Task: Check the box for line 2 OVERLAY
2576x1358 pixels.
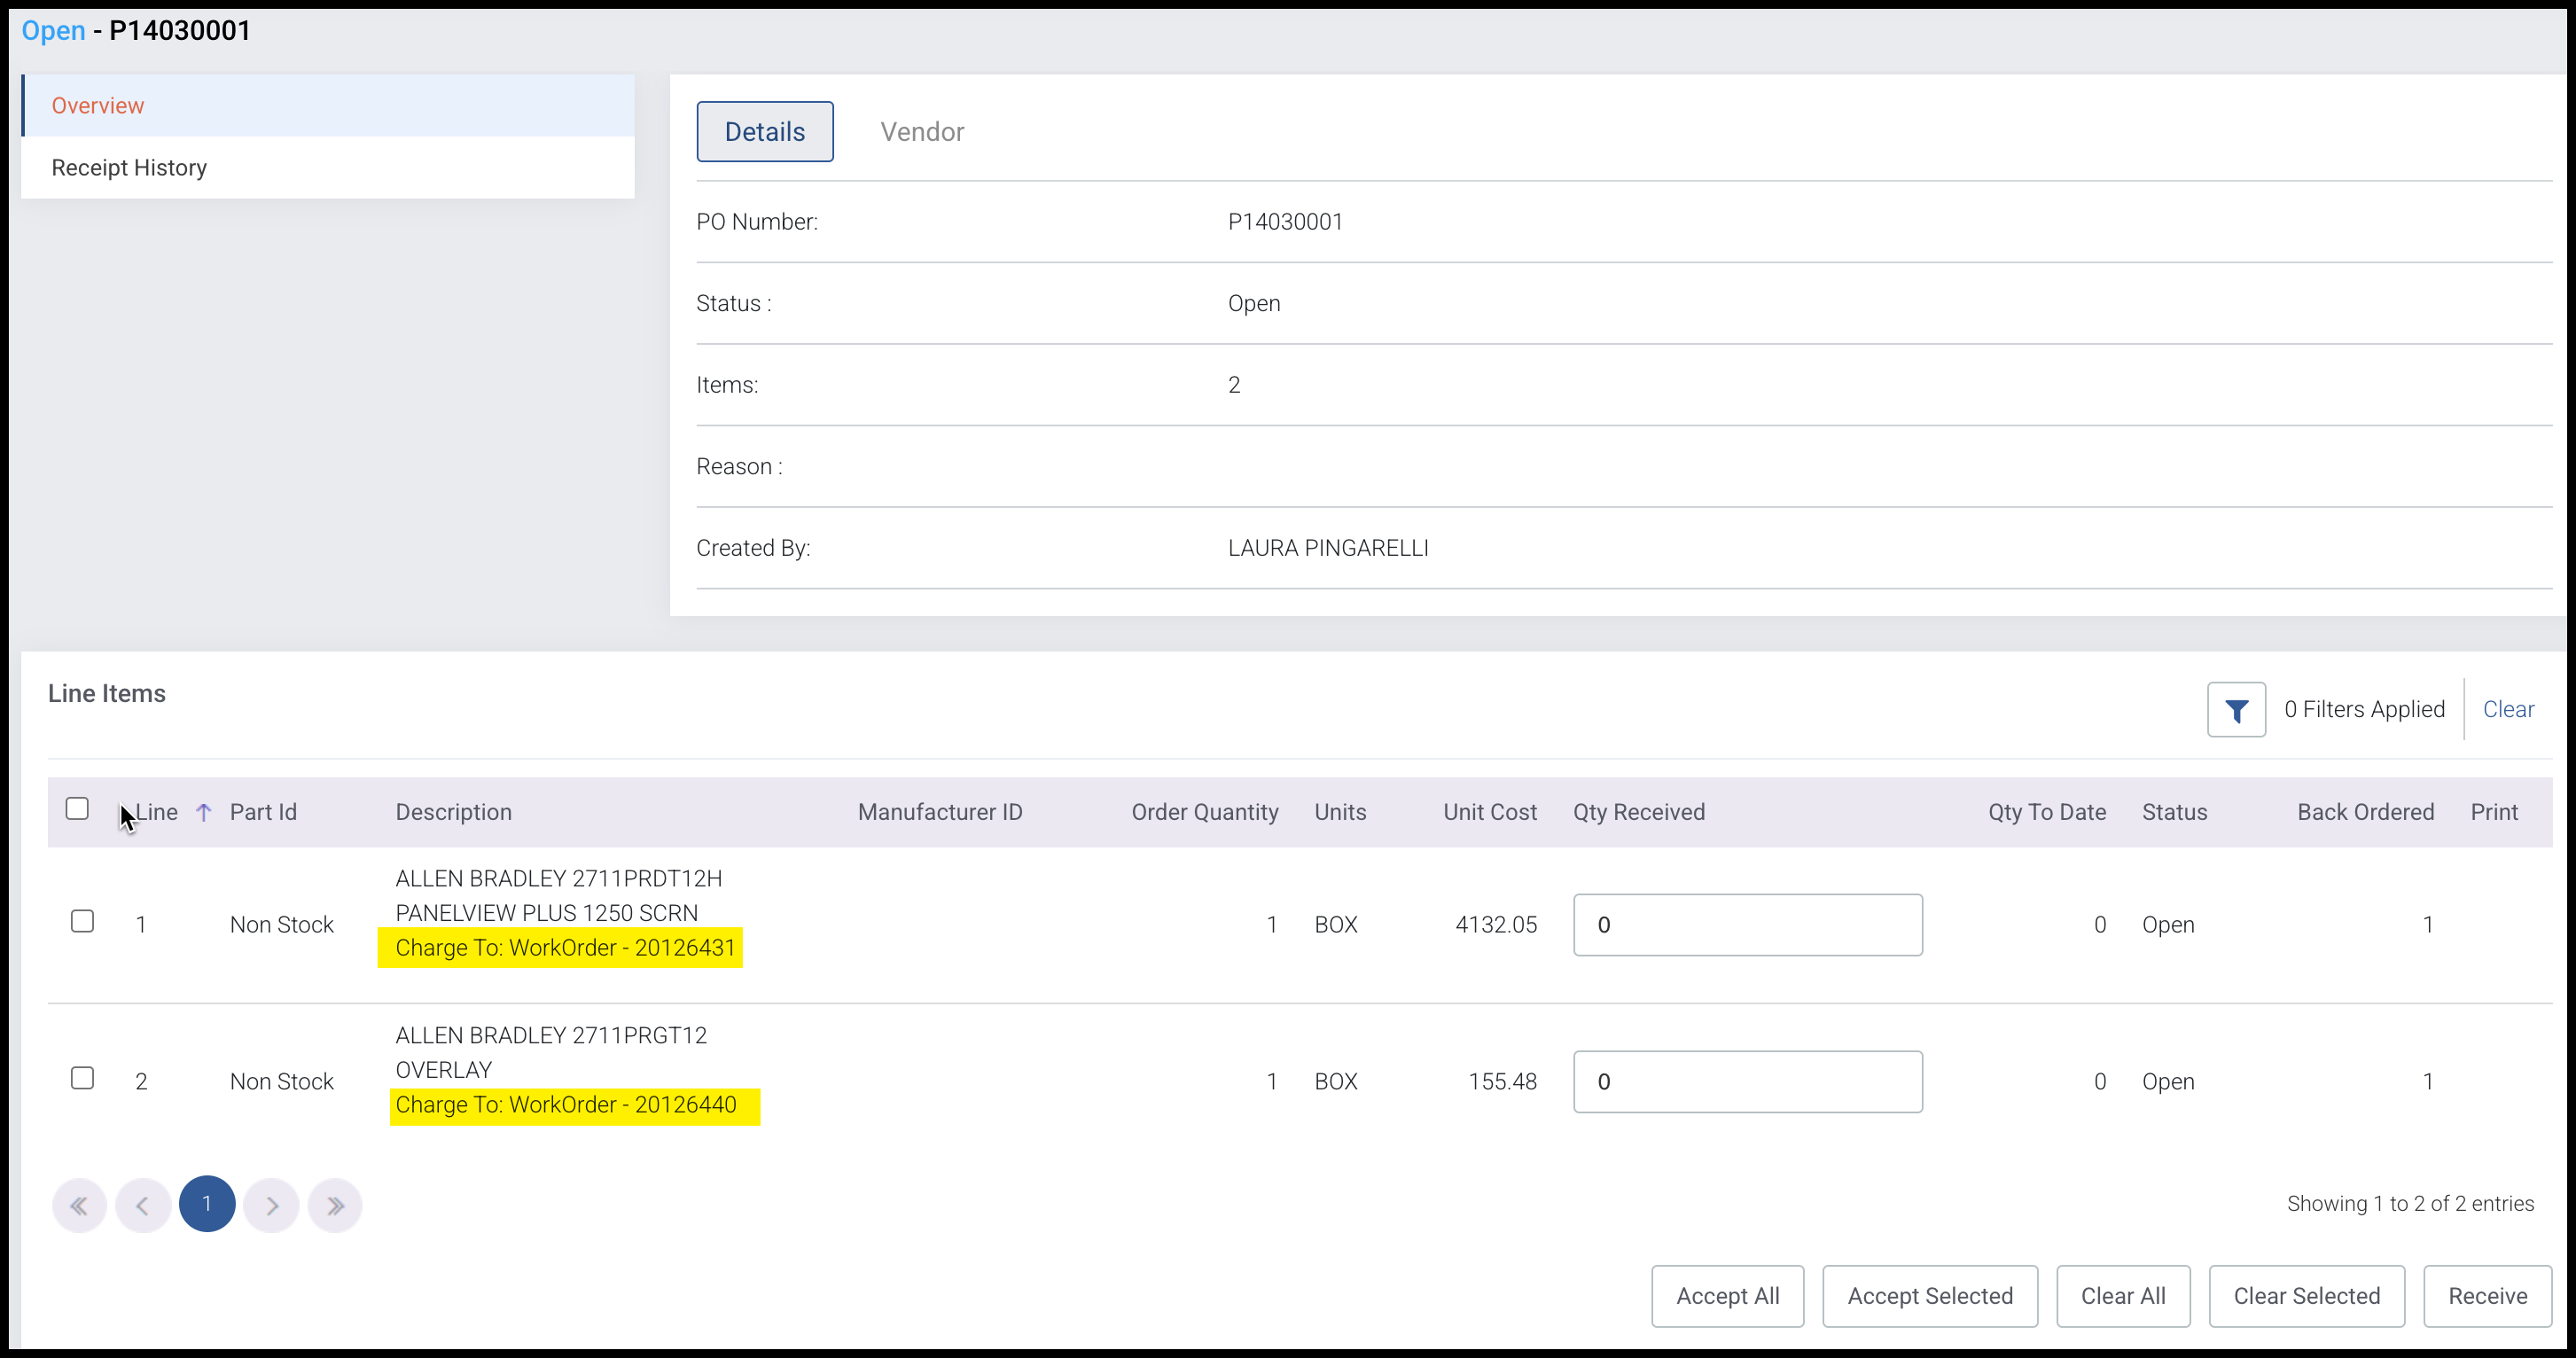Action: point(83,1078)
